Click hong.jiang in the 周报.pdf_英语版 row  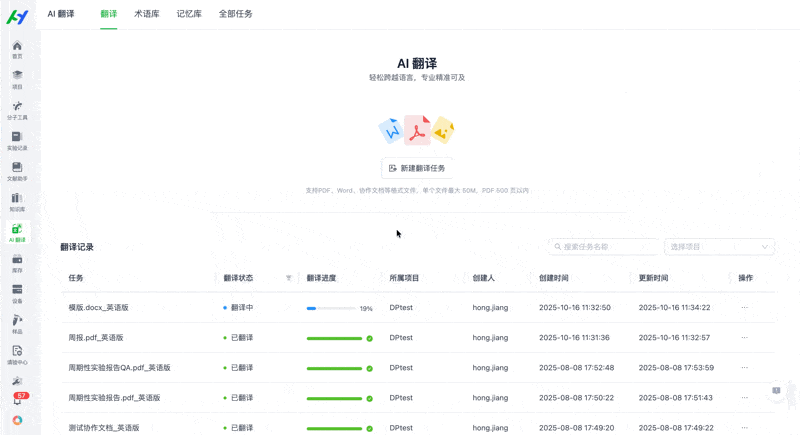click(x=490, y=338)
